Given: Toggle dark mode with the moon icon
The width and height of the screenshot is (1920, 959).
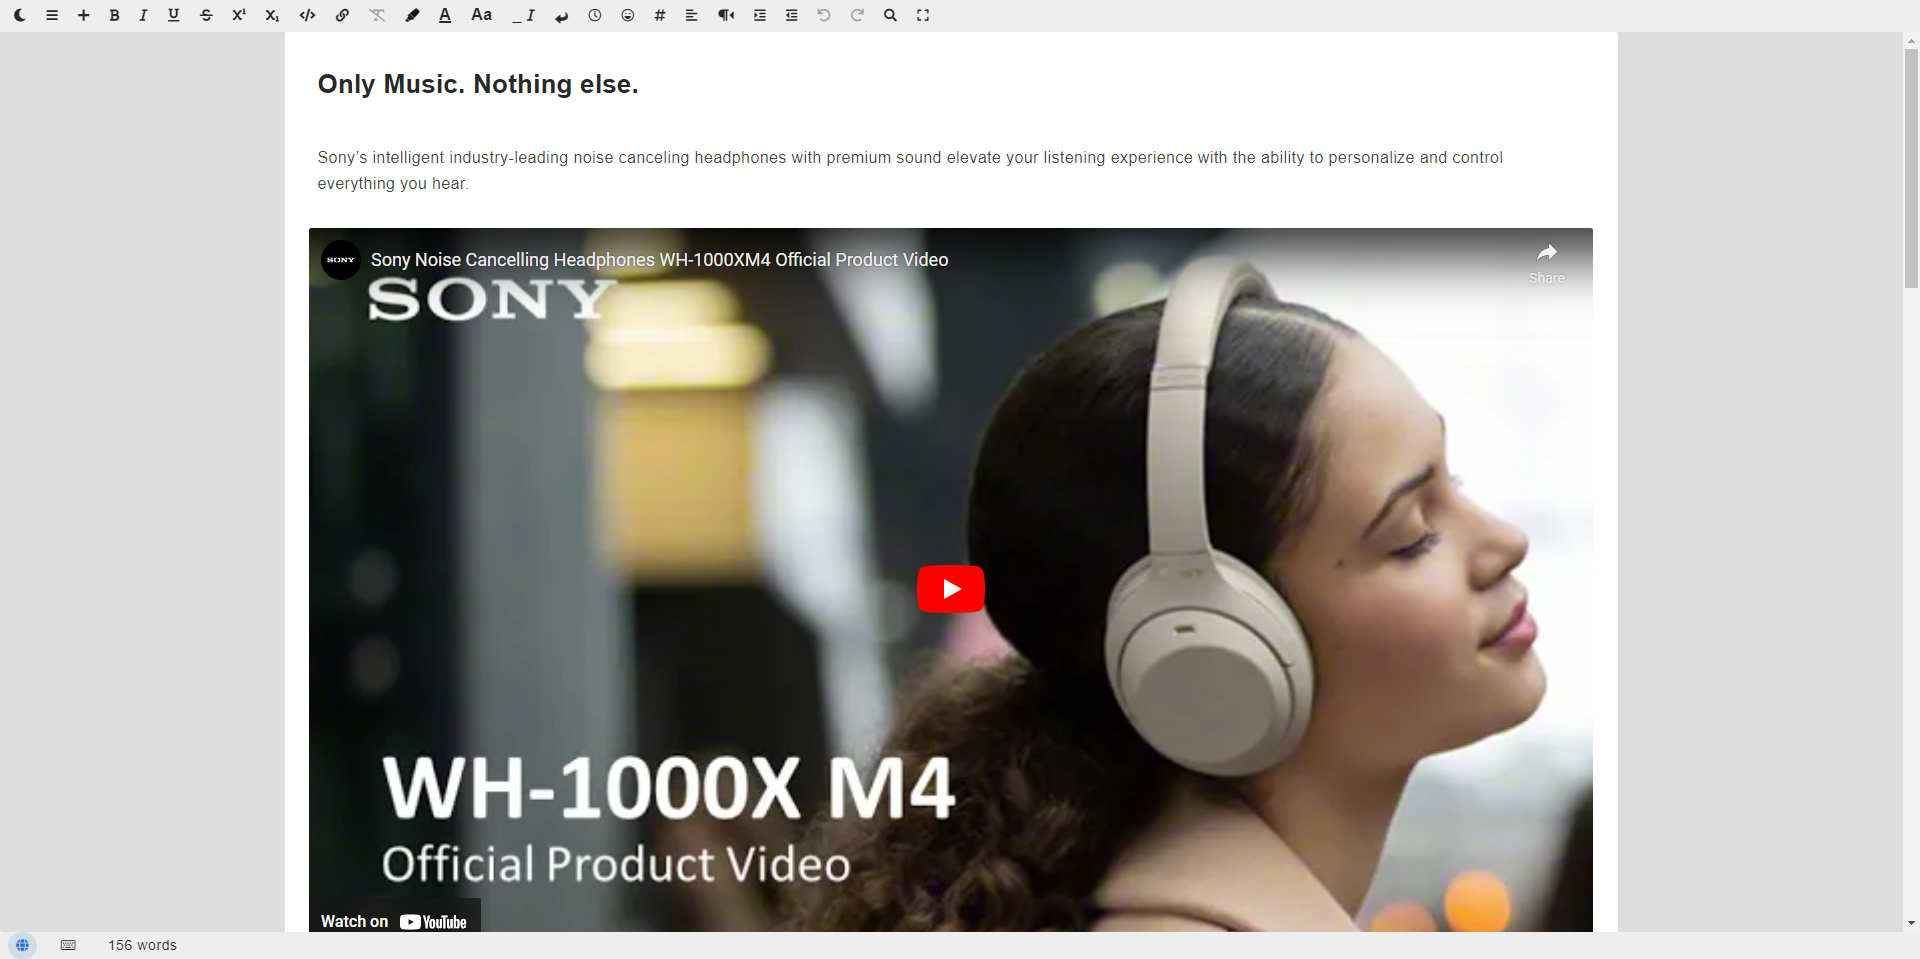Looking at the screenshot, I should coord(20,15).
